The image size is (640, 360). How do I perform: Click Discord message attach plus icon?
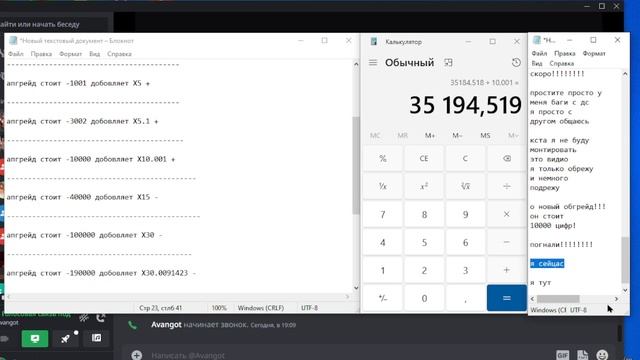click(x=137, y=355)
